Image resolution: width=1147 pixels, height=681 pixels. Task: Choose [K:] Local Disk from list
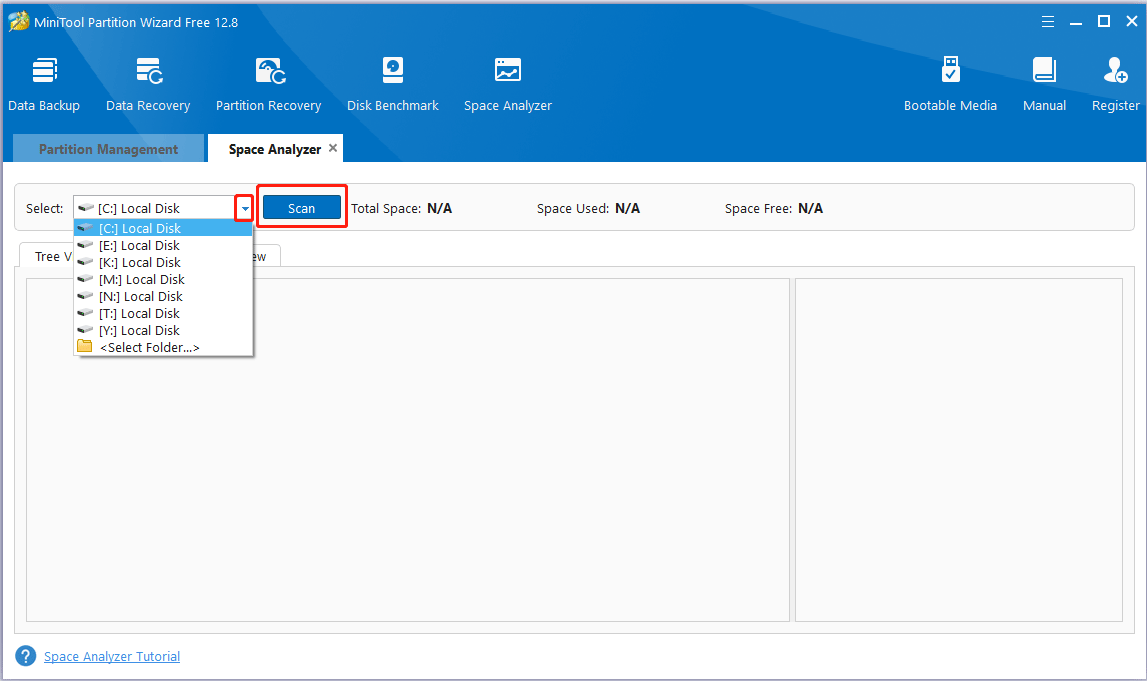click(x=163, y=262)
